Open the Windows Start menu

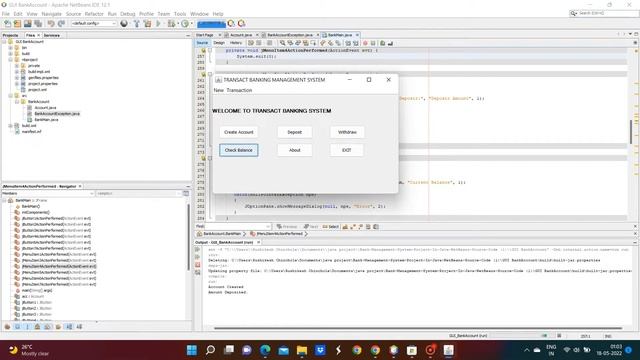(192, 350)
